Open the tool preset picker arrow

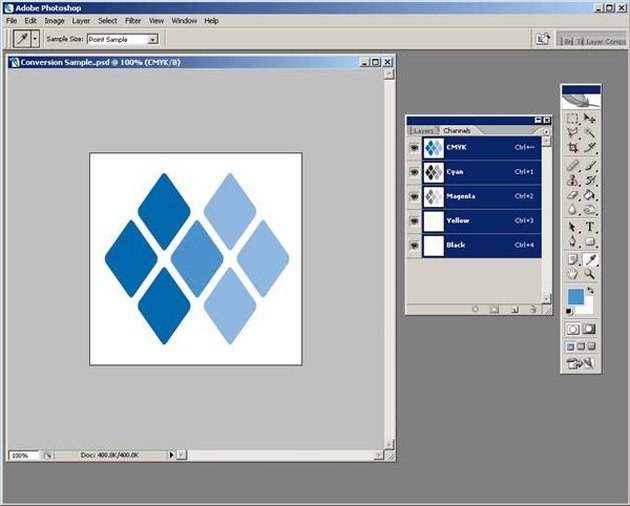[35, 39]
